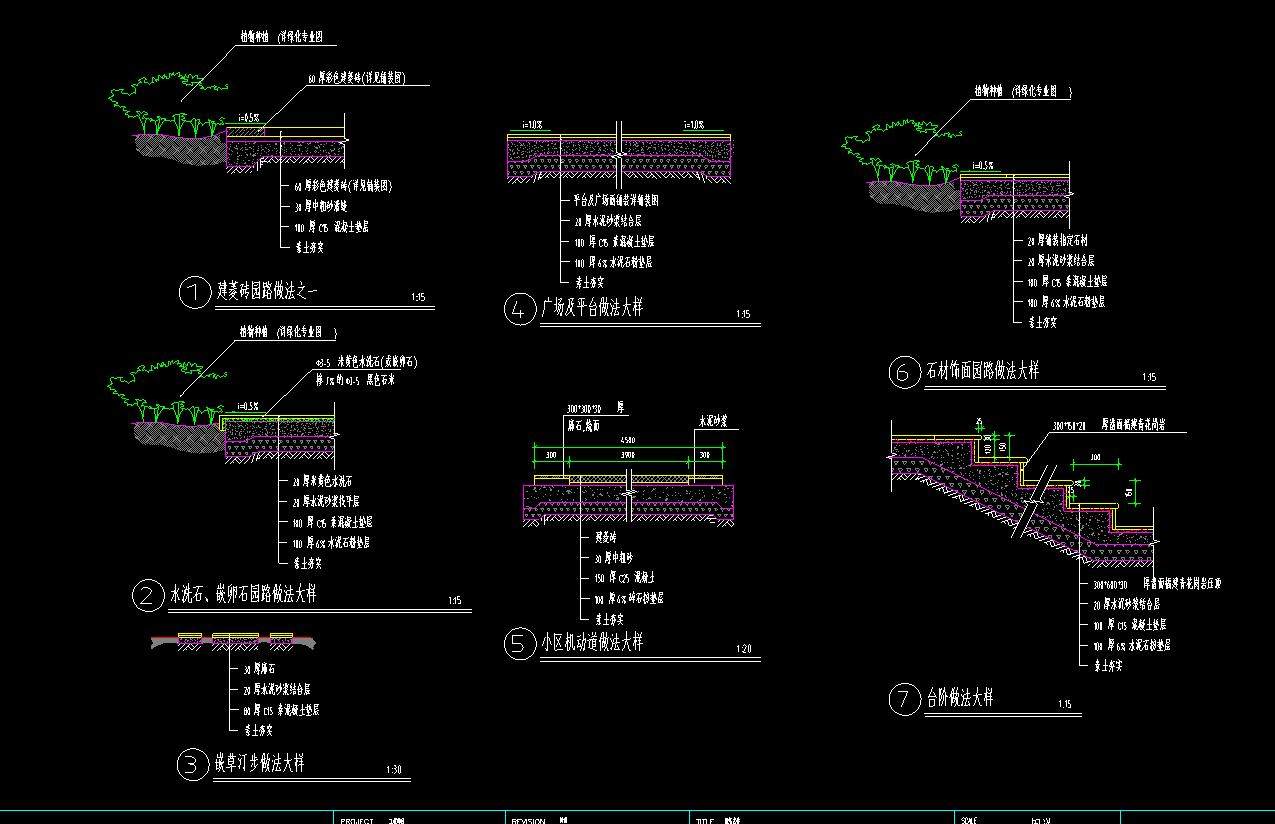The width and height of the screenshot is (1275, 824).
Task: Click the green shrub outline in detail 1
Action: point(150,101)
